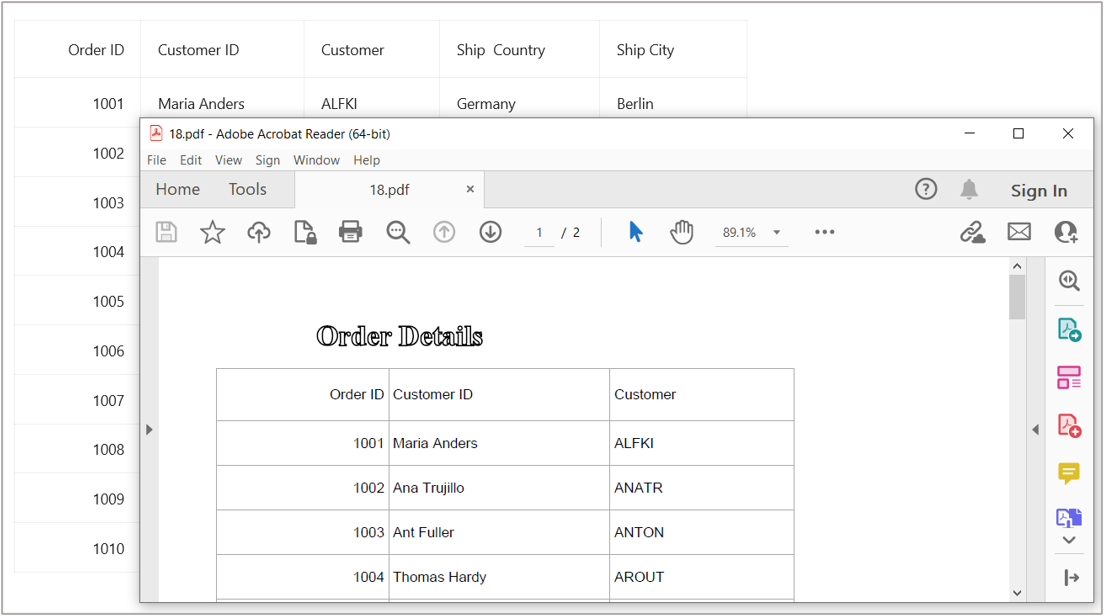Open the yellow Comment tool in sidebar
The width and height of the screenshot is (1104, 616).
(x=1068, y=473)
